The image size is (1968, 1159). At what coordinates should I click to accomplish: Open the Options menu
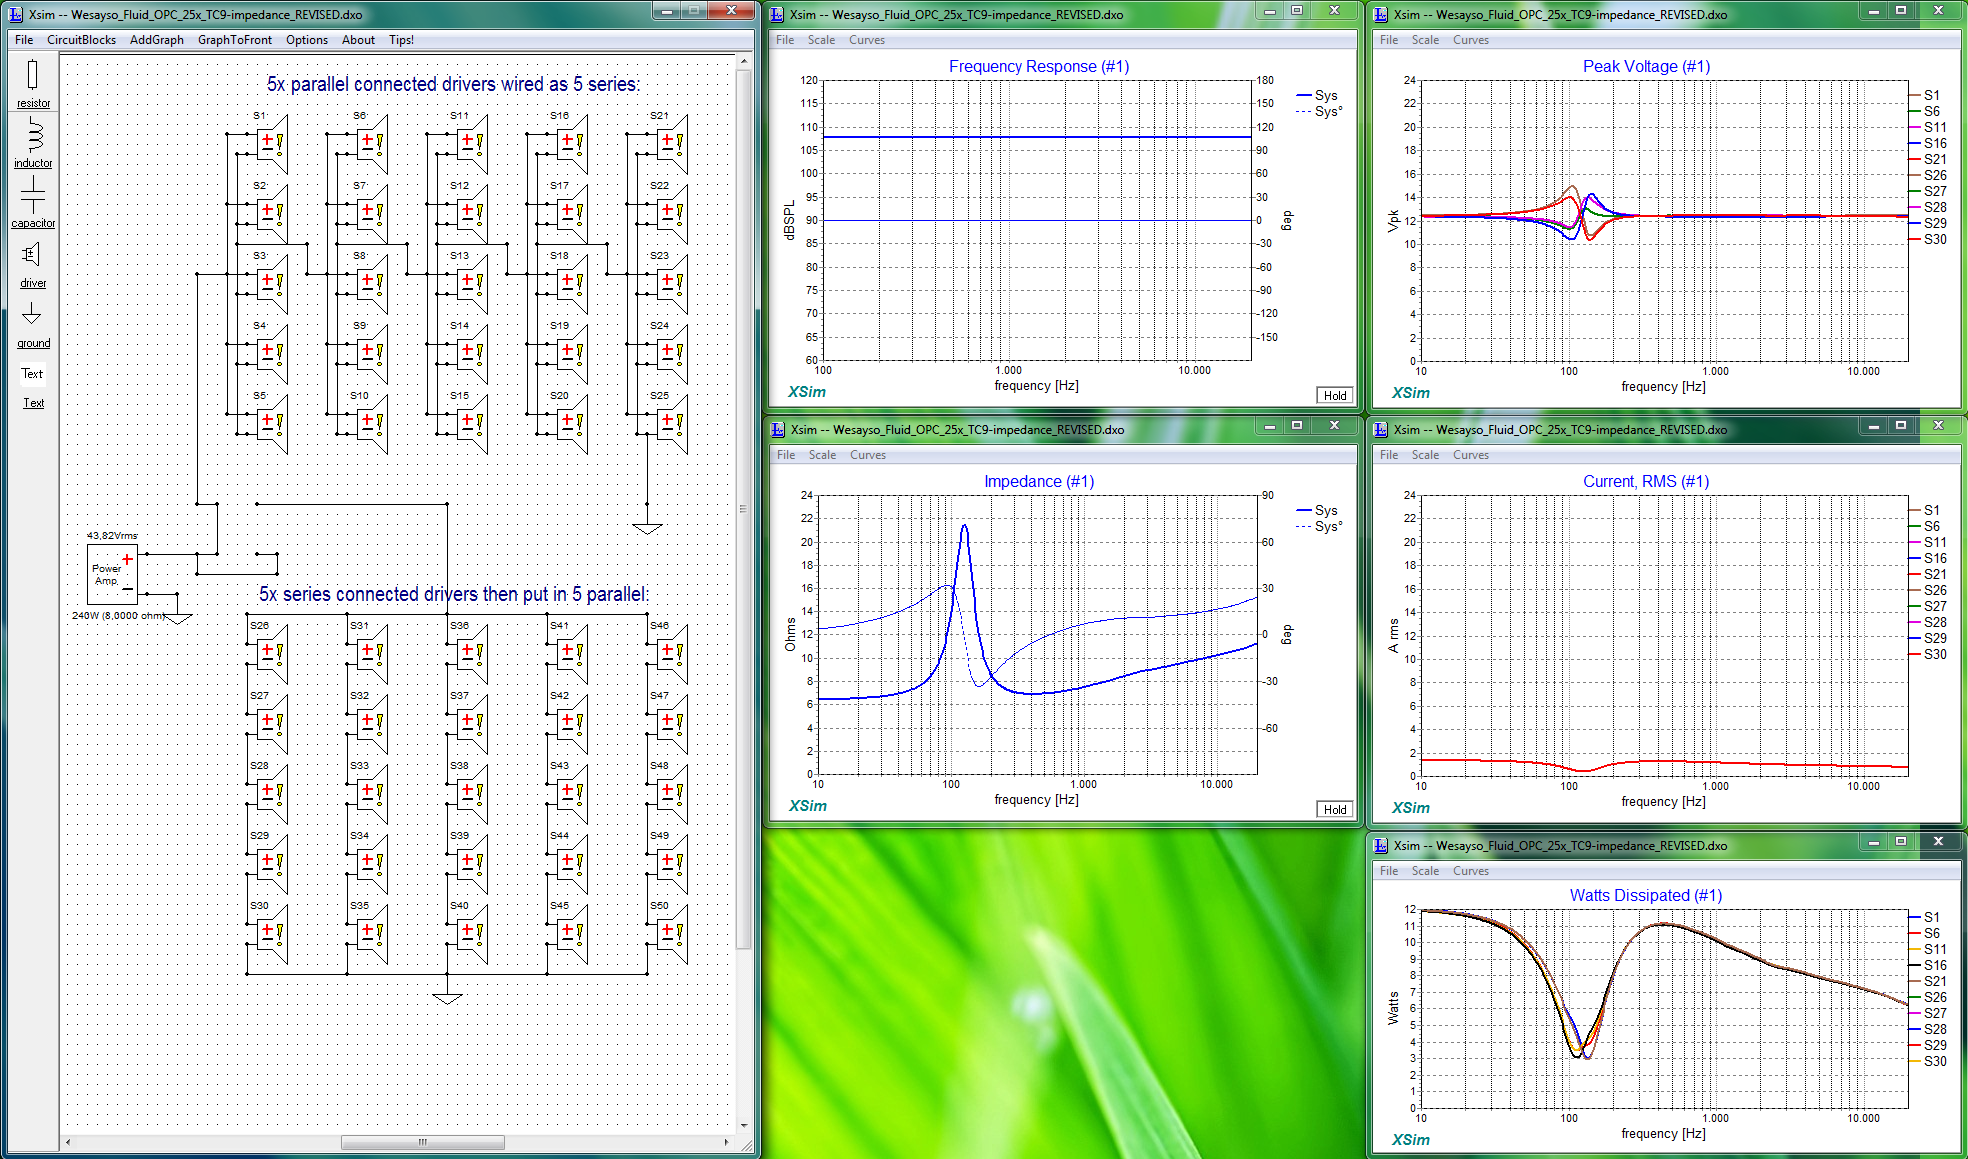coord(307,40)
